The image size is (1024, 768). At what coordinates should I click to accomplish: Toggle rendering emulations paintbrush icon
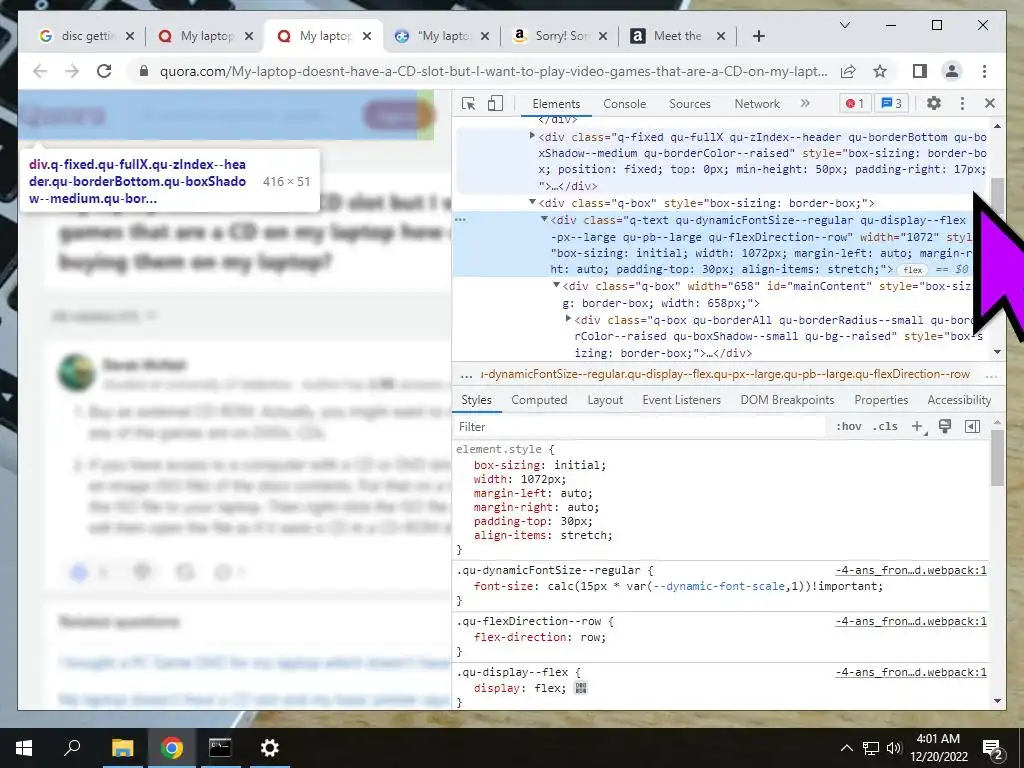pyautogui.click(x=944, y=426)
